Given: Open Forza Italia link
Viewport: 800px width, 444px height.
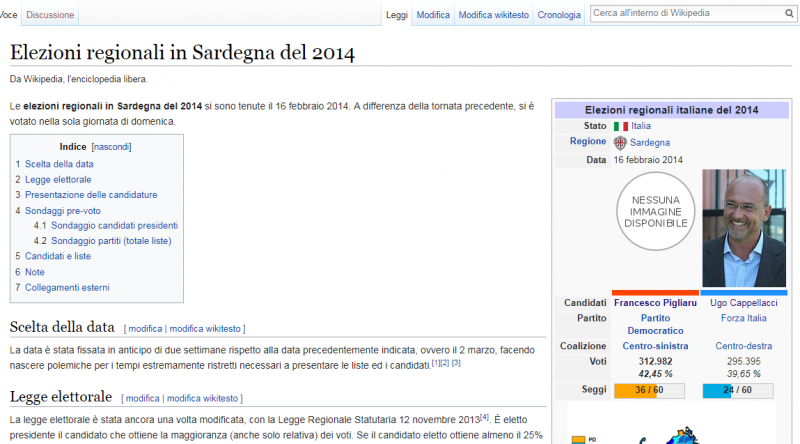Looking at the screenshot, I should pyautogui.click(x=743, y=318).
